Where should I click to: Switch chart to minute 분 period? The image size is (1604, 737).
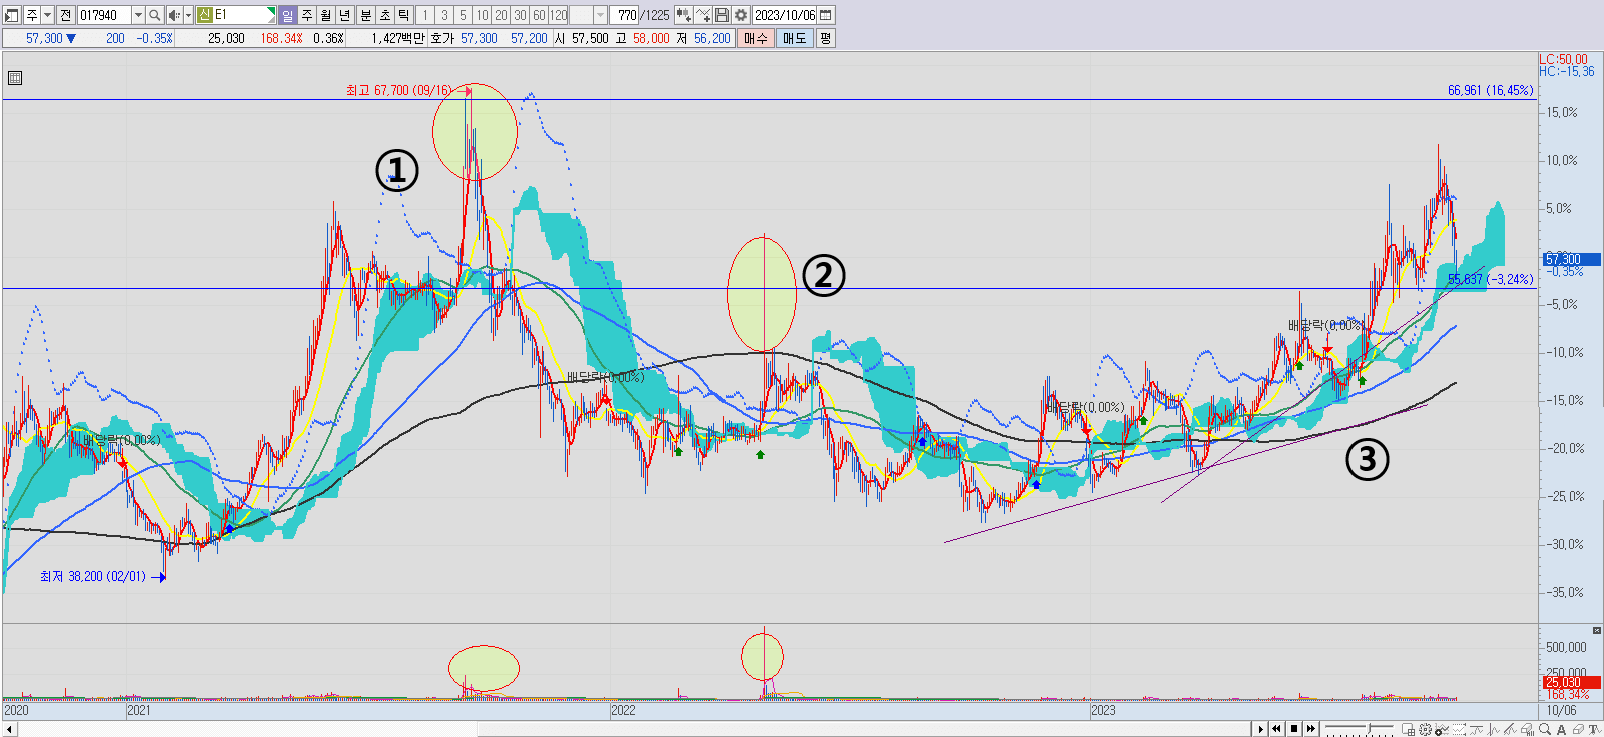[365, 15]
